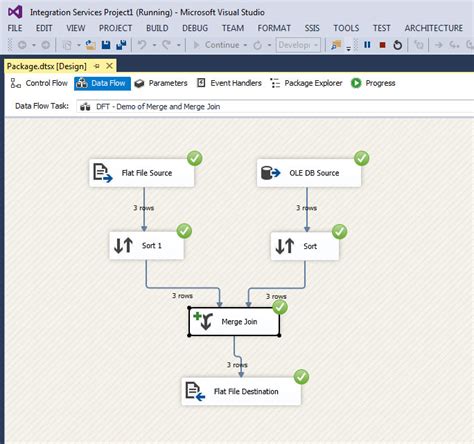
Task: Pause execution with the Break All button
Action: click(x=367, y=45)
